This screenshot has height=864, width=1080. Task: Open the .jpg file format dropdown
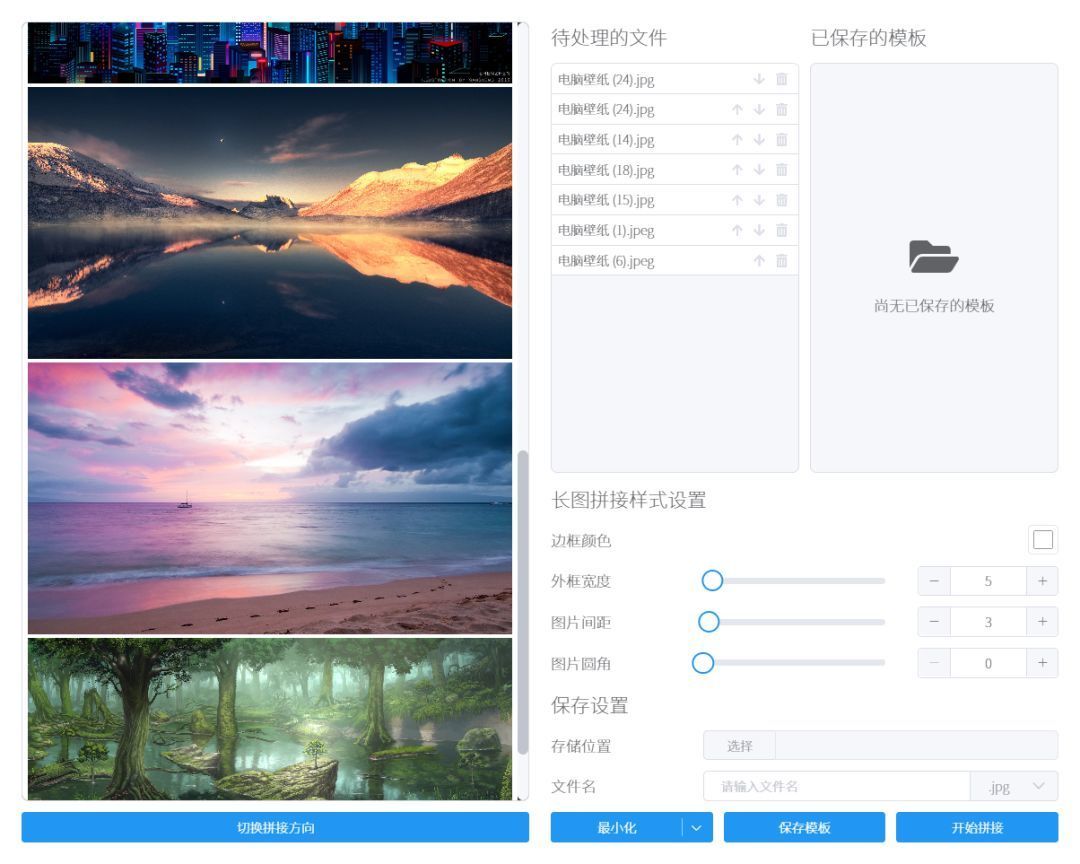click(x=1014, y=786)
